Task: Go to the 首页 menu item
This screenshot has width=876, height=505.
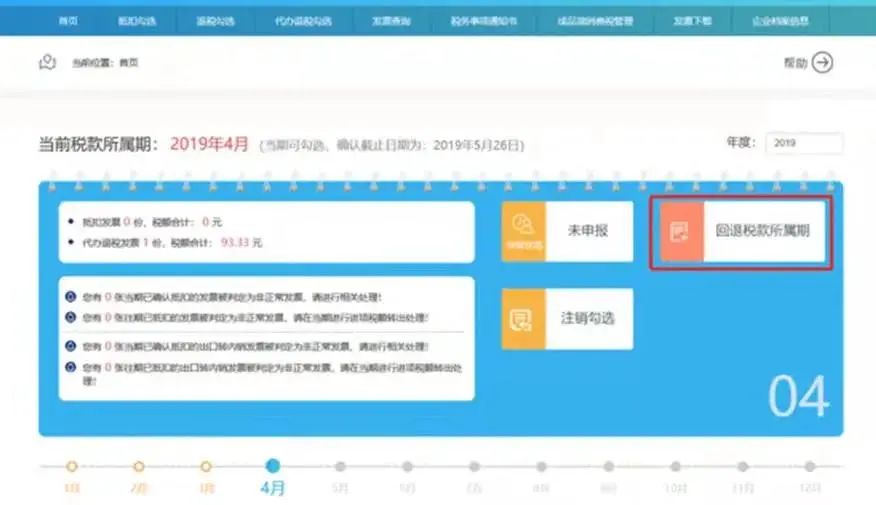Action: (x=68, y=20)
